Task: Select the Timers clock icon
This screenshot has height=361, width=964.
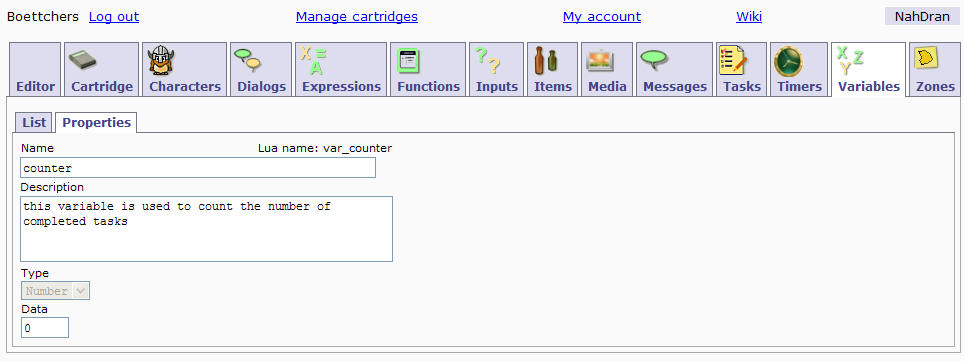Action: click(x=788, y=61)
